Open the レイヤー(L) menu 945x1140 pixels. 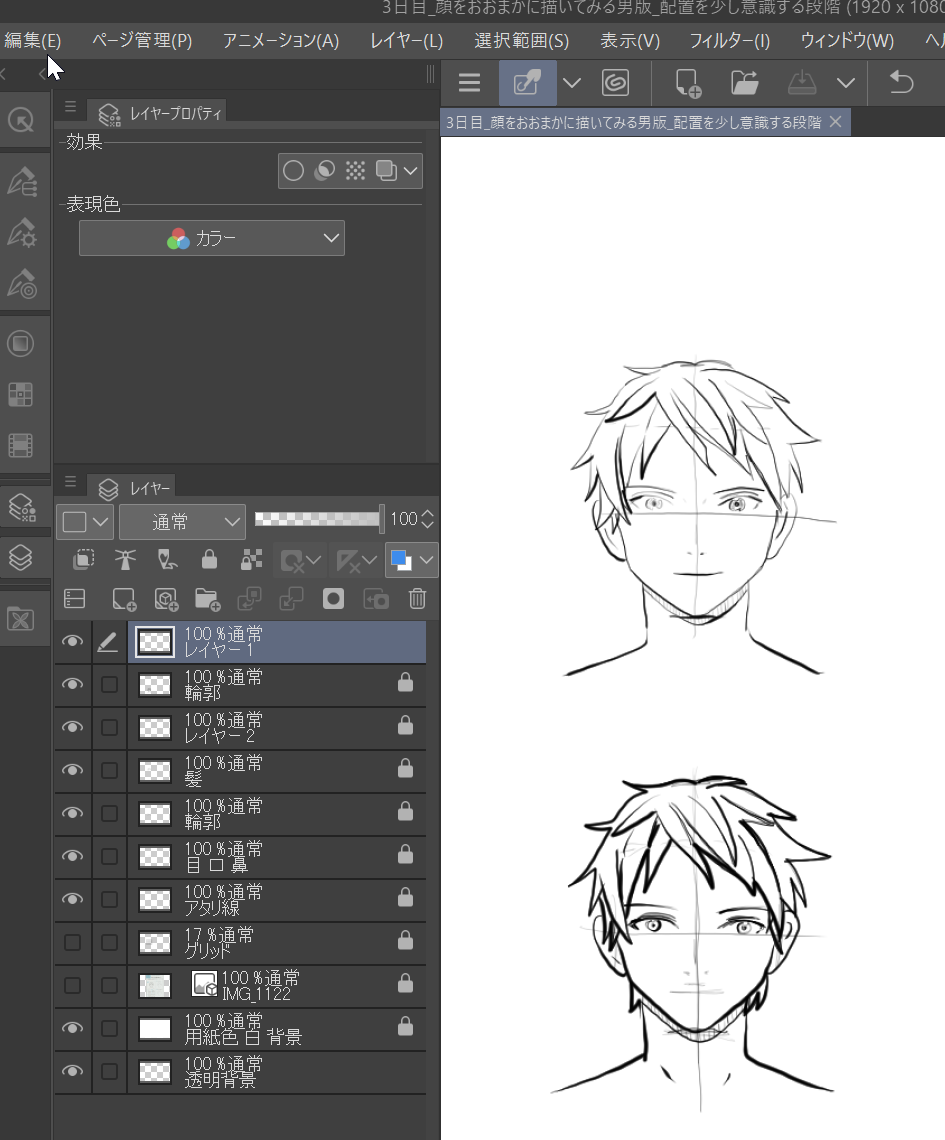click(406, 41)
